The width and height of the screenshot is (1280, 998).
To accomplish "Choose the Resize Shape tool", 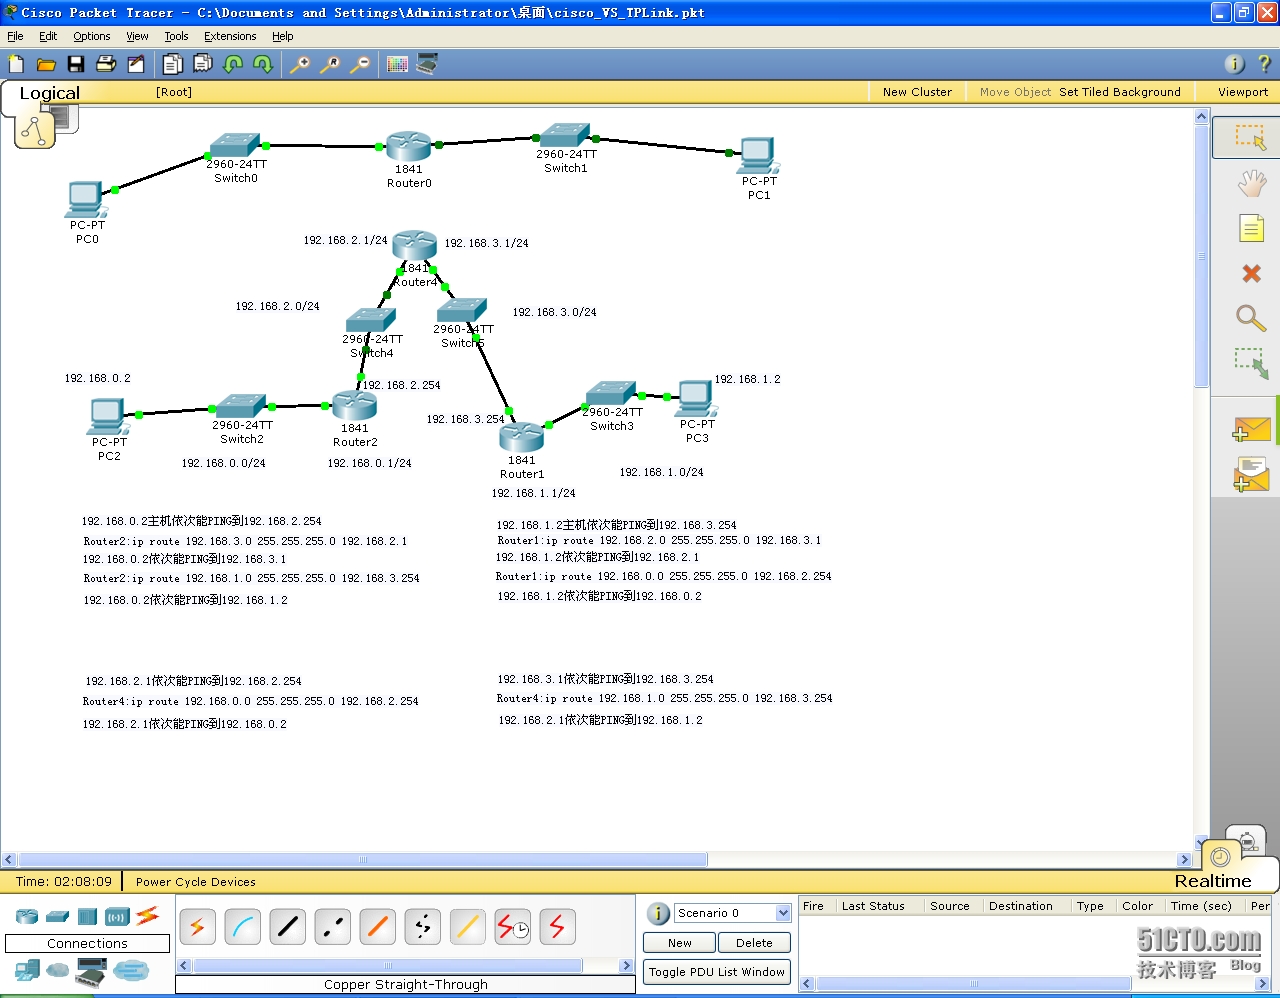I will [1251, 363].
